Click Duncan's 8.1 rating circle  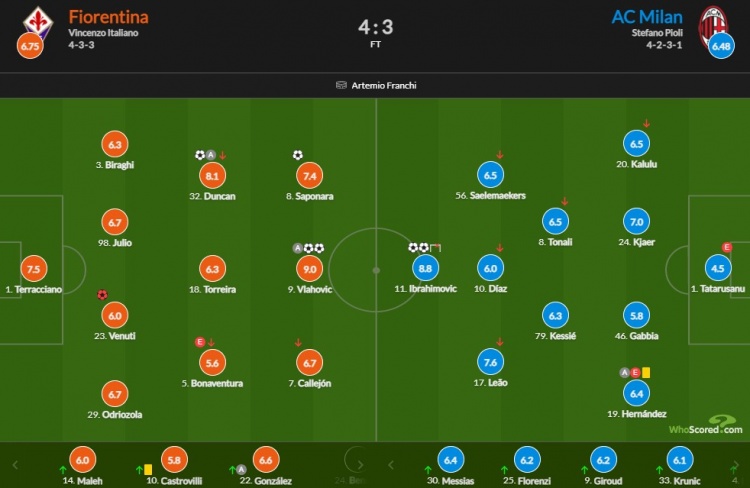212,176
